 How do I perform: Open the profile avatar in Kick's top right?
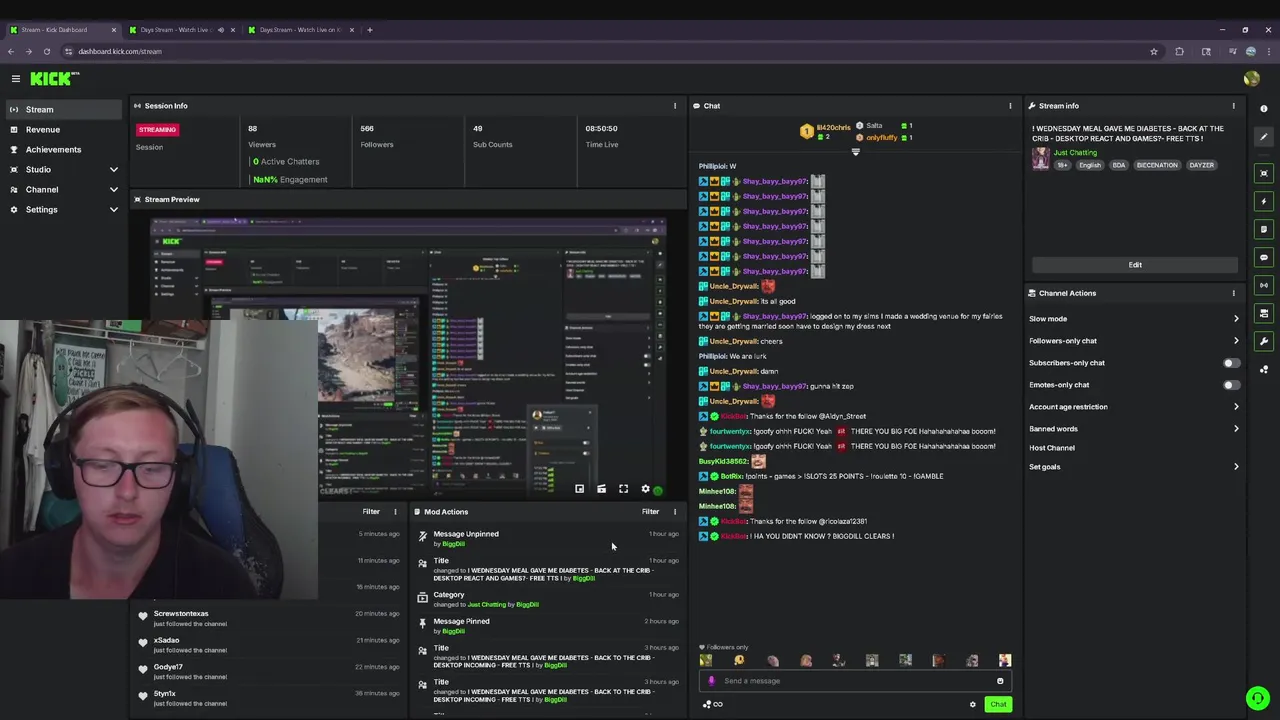pos(1251,79)
